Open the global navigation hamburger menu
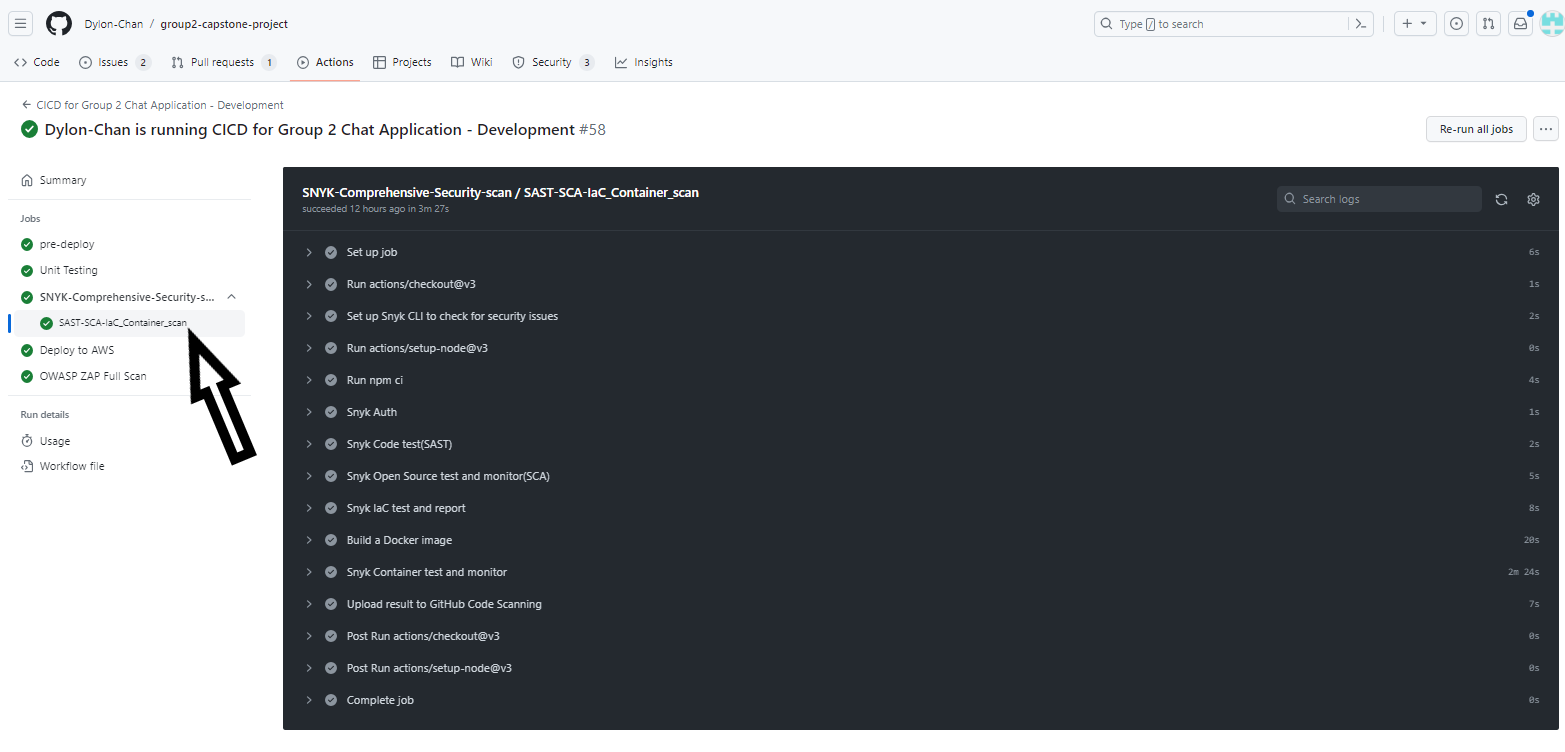The image size is (1565, 752). point(20,23)
